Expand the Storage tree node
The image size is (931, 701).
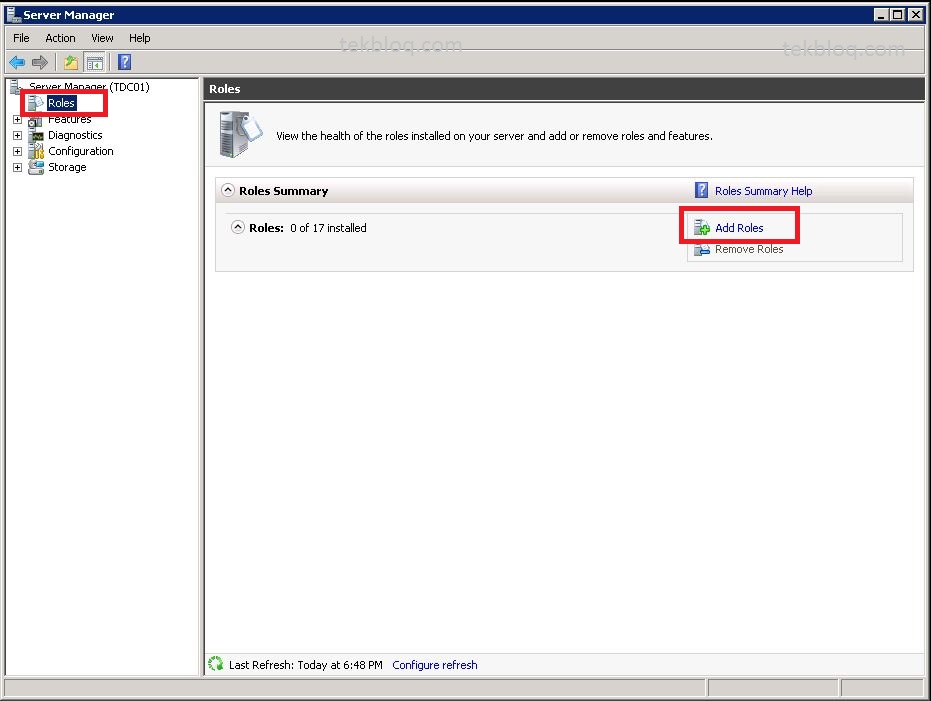click(x=17, y=167)
